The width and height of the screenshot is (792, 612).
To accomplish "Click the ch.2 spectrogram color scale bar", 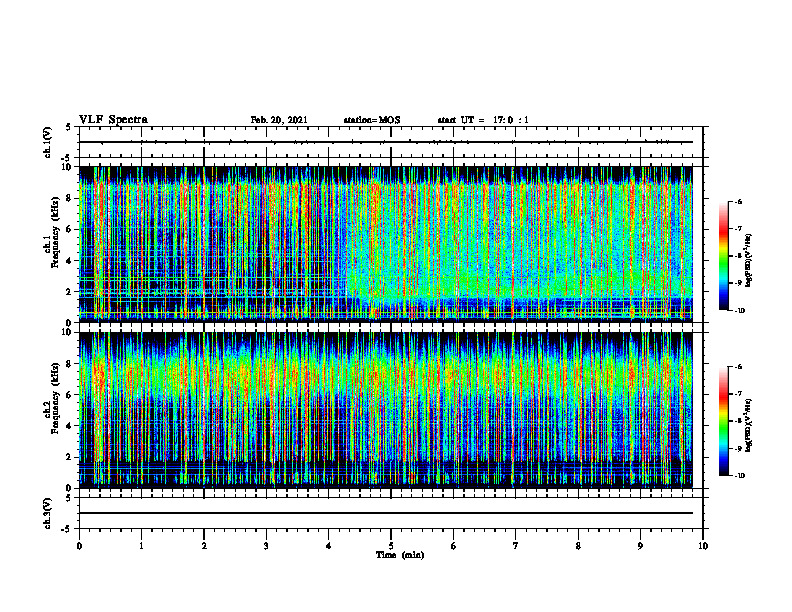I will 723,421.
